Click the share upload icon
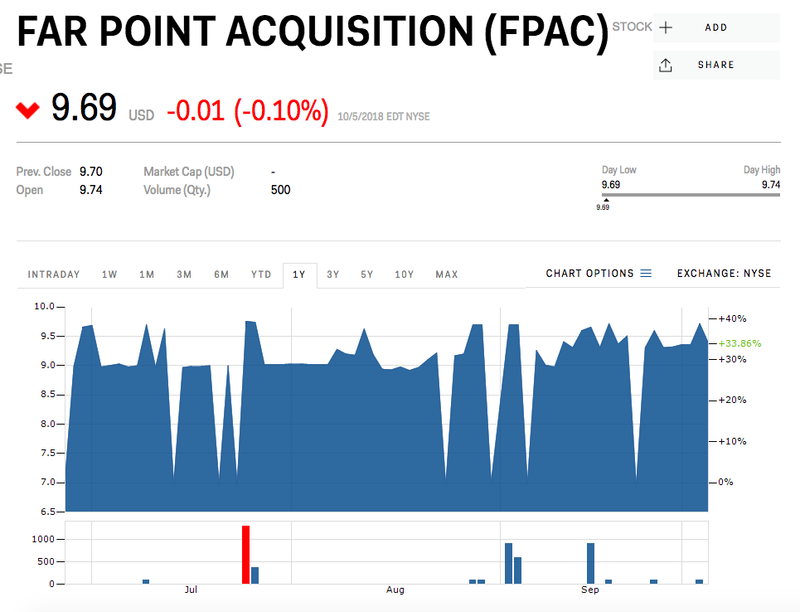This screenshot has height=612, width=800. pyautogui.click(x=666, y=64)
